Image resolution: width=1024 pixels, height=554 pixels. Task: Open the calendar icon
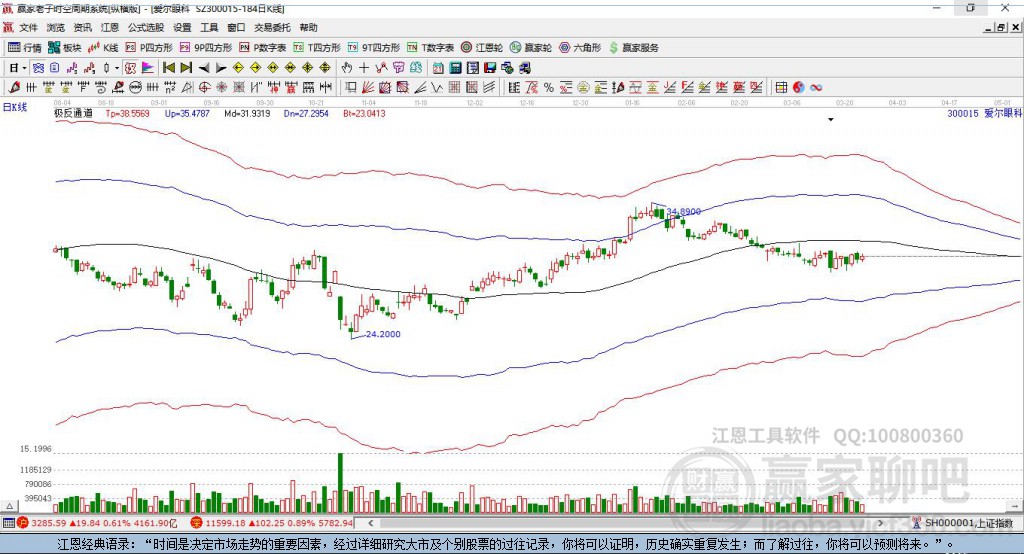click(x=438, y=68)
